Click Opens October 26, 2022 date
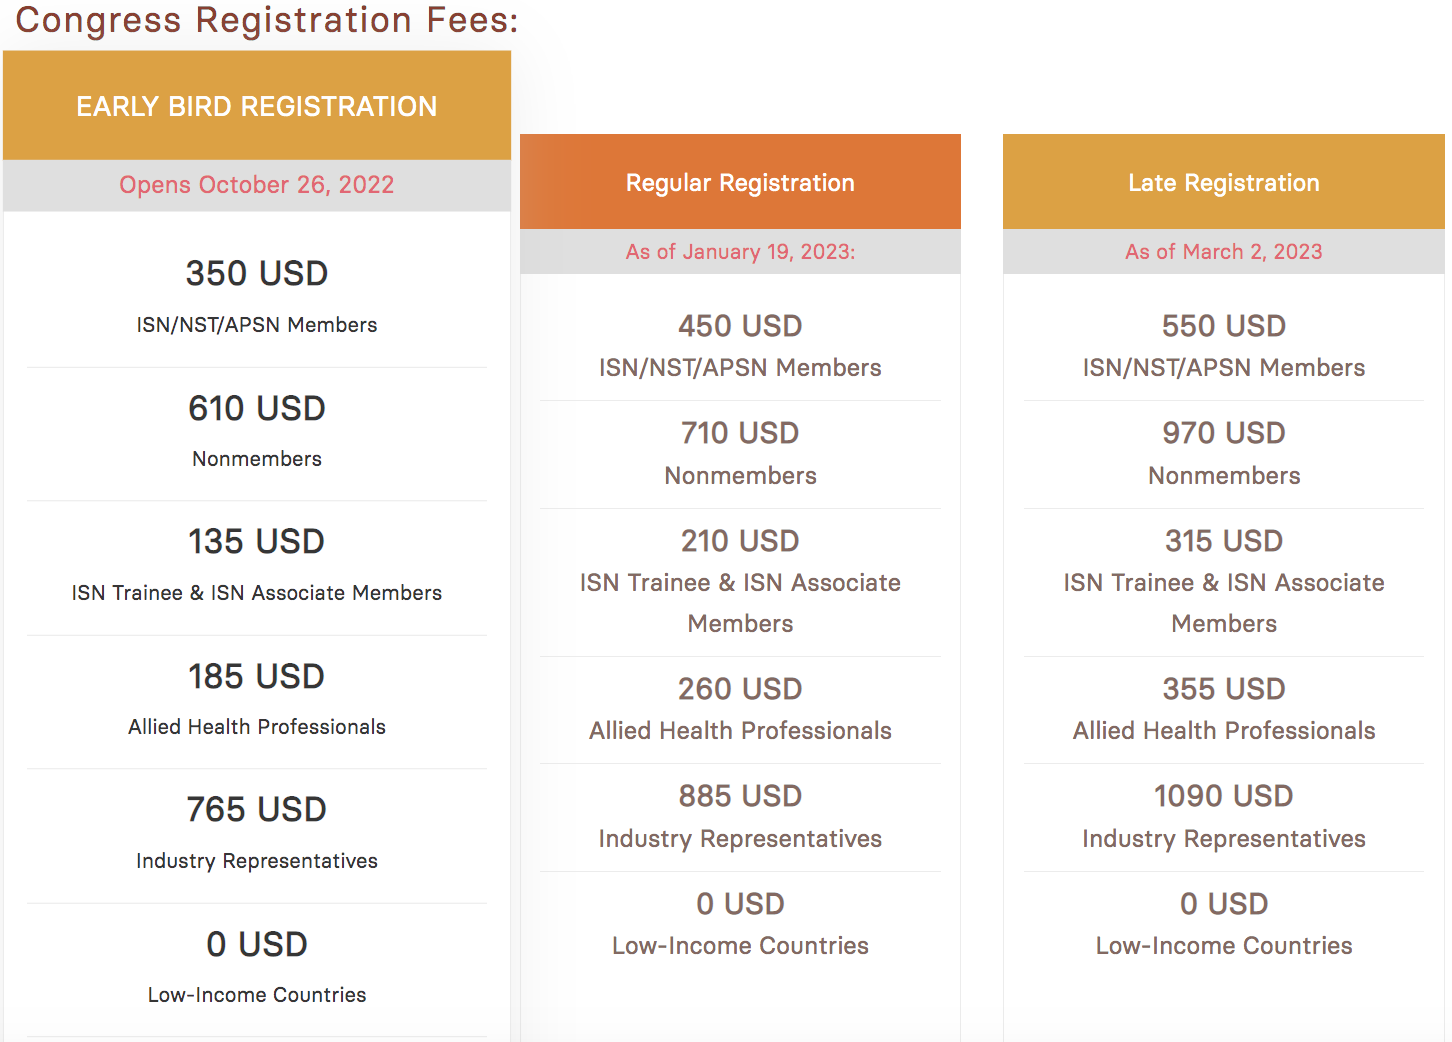This screenshot has width=1452, height=1042. [x=257, y=185]
